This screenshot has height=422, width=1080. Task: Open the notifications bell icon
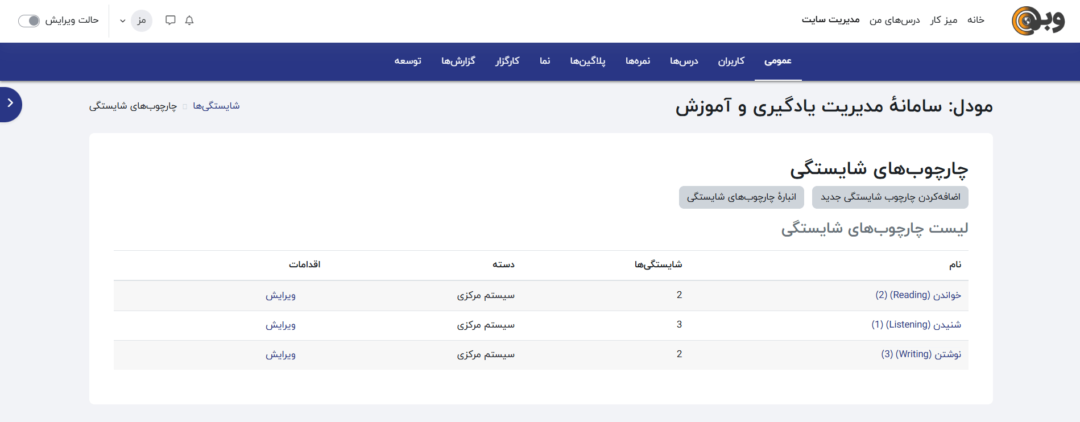click(190, 20)
